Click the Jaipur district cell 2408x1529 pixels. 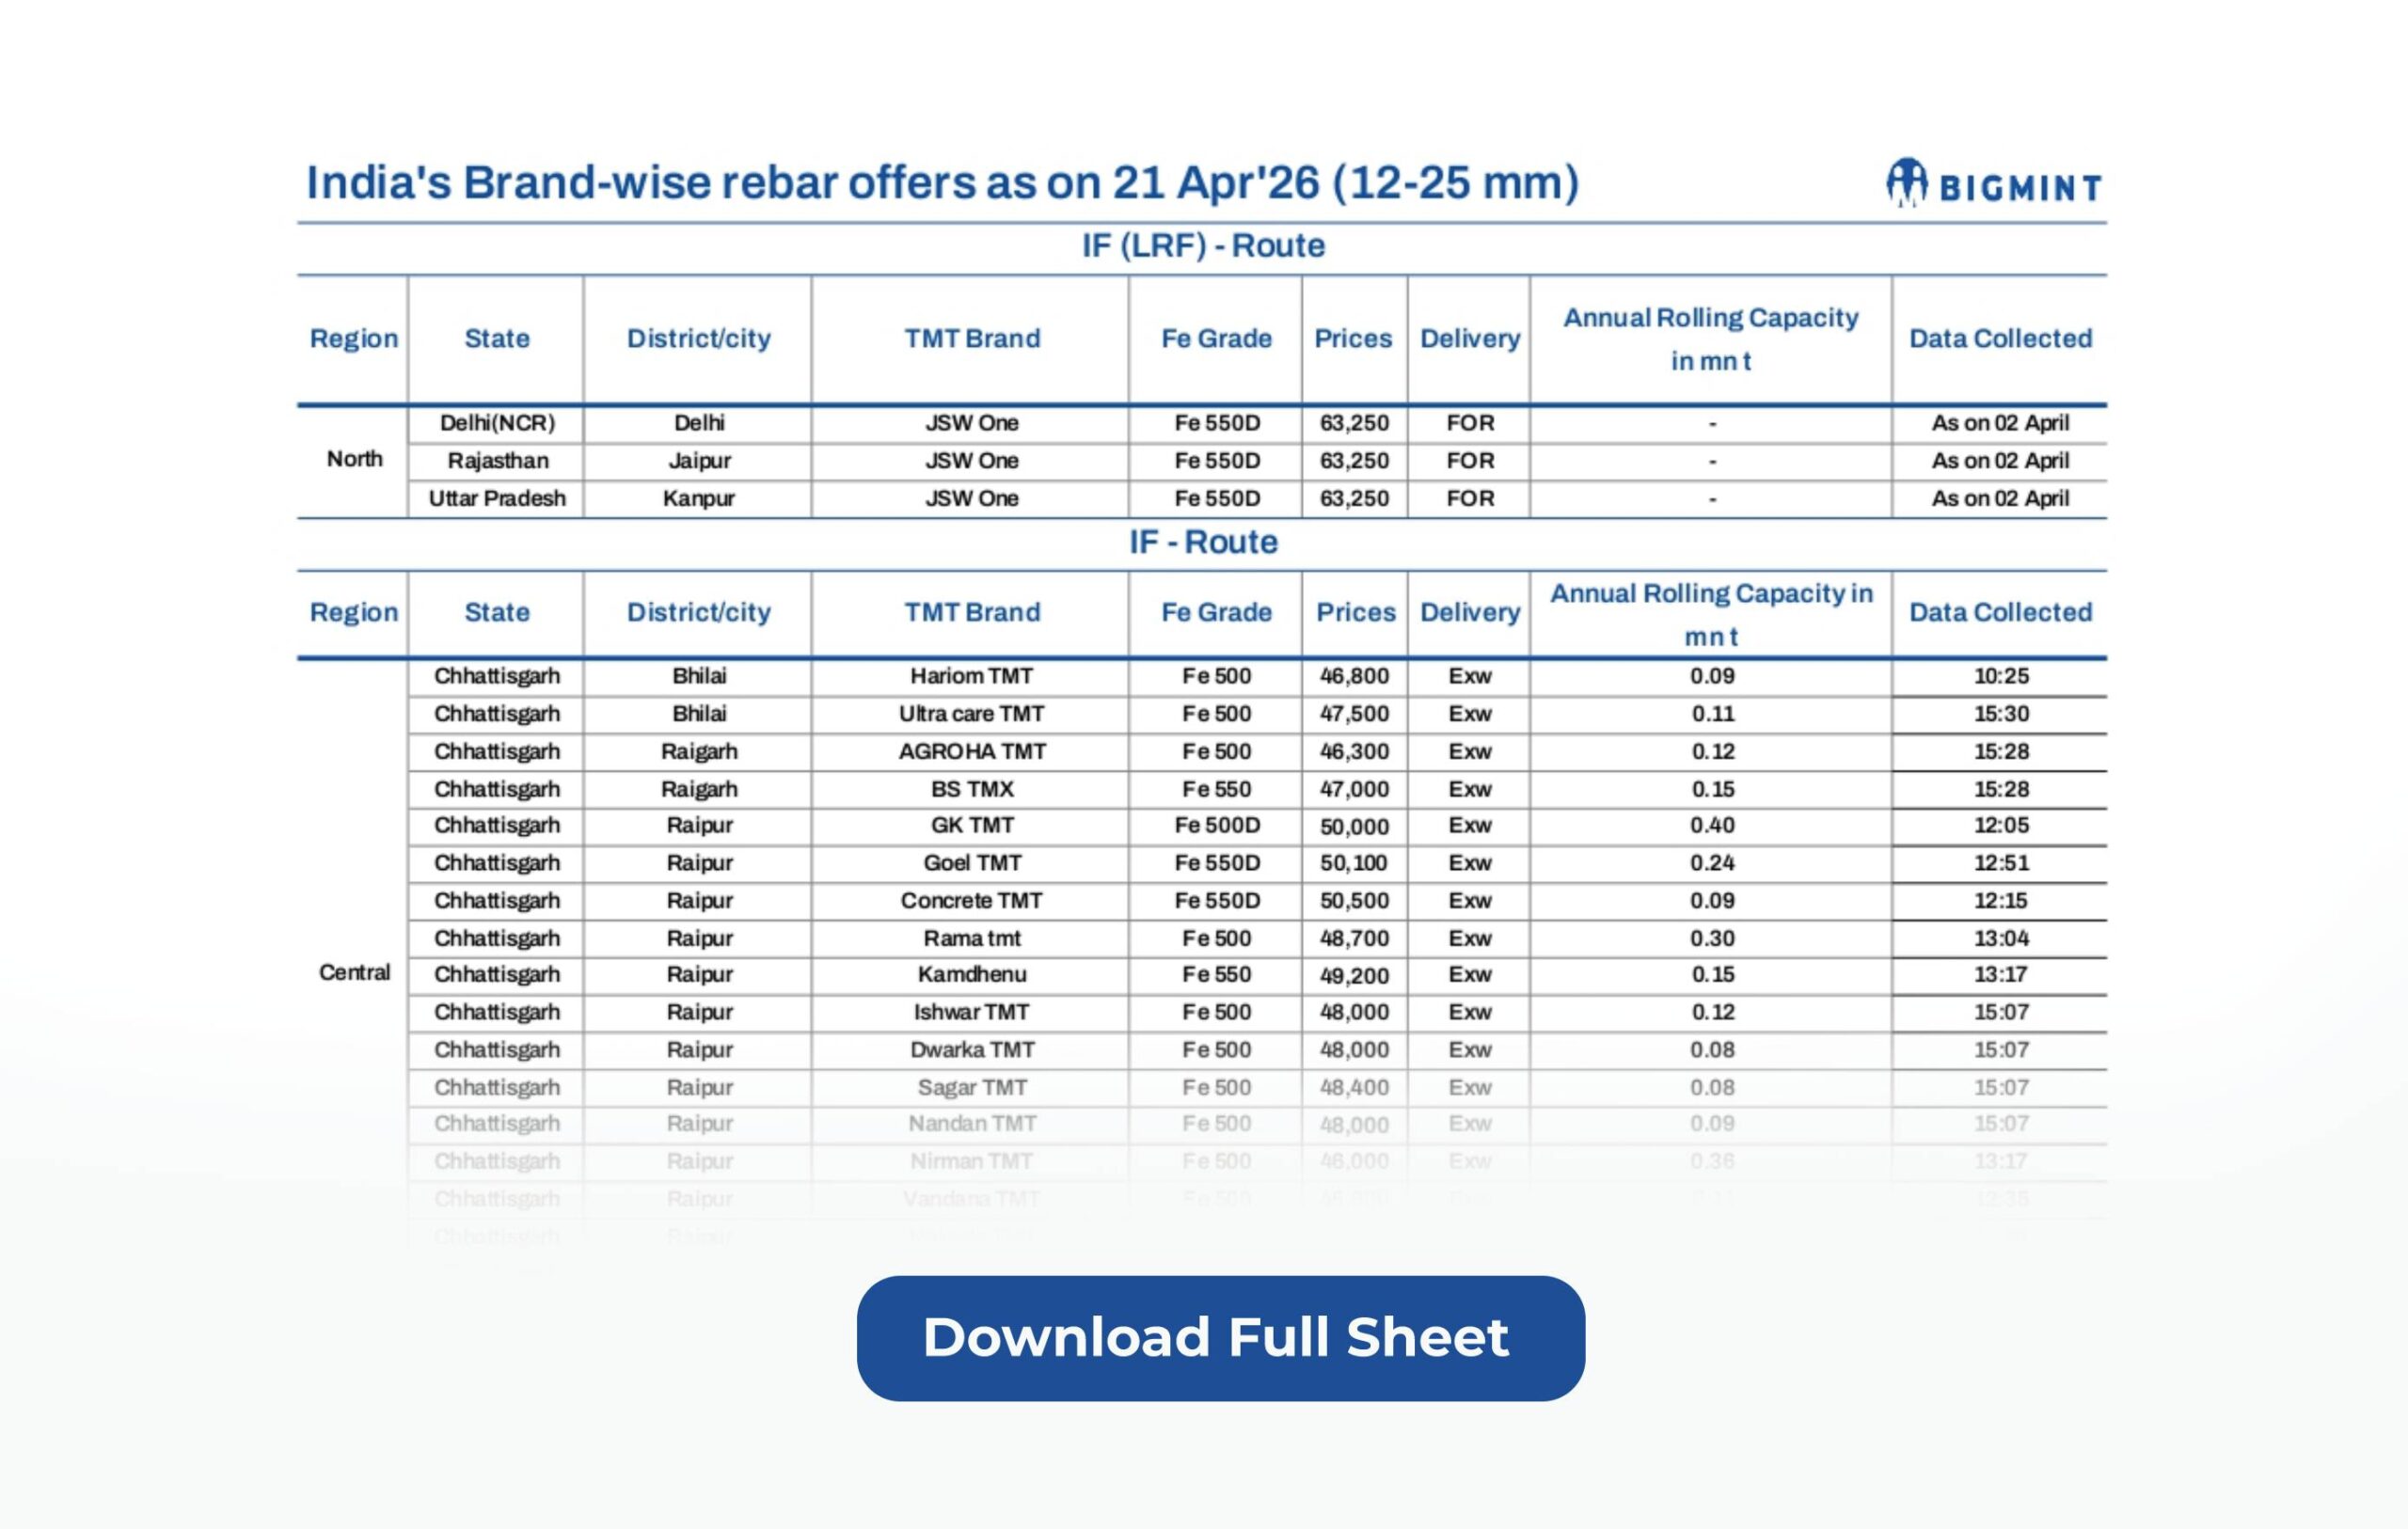(x=699, y=461)
